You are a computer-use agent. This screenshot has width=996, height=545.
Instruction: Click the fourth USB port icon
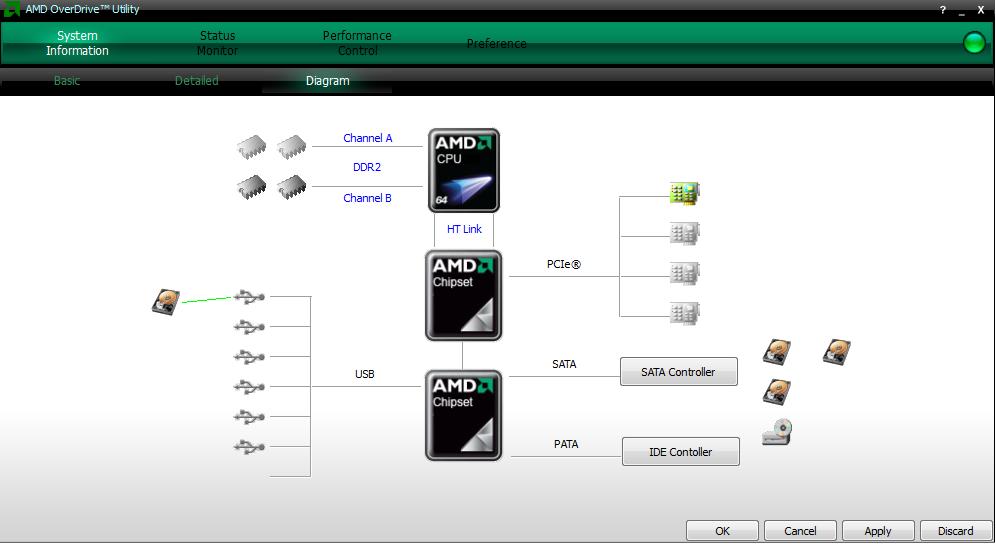(x=249, y=387)
